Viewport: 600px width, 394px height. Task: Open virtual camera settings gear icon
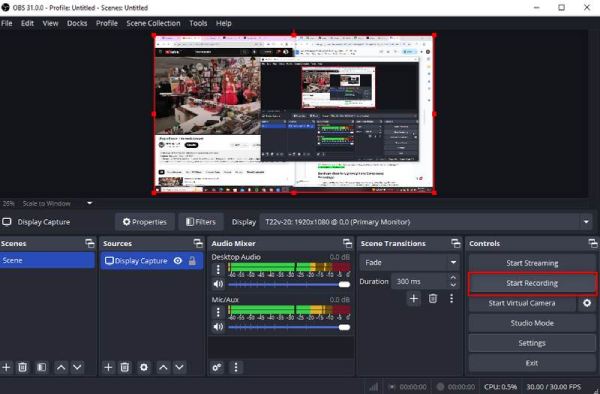587,303
